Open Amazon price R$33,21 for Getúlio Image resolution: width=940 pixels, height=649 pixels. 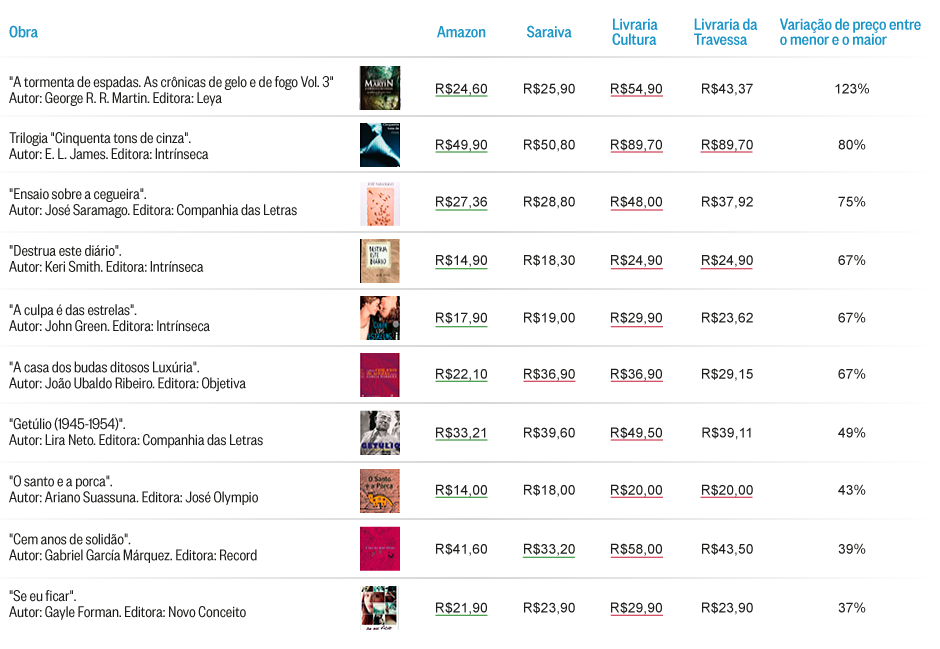coord(461,433)
